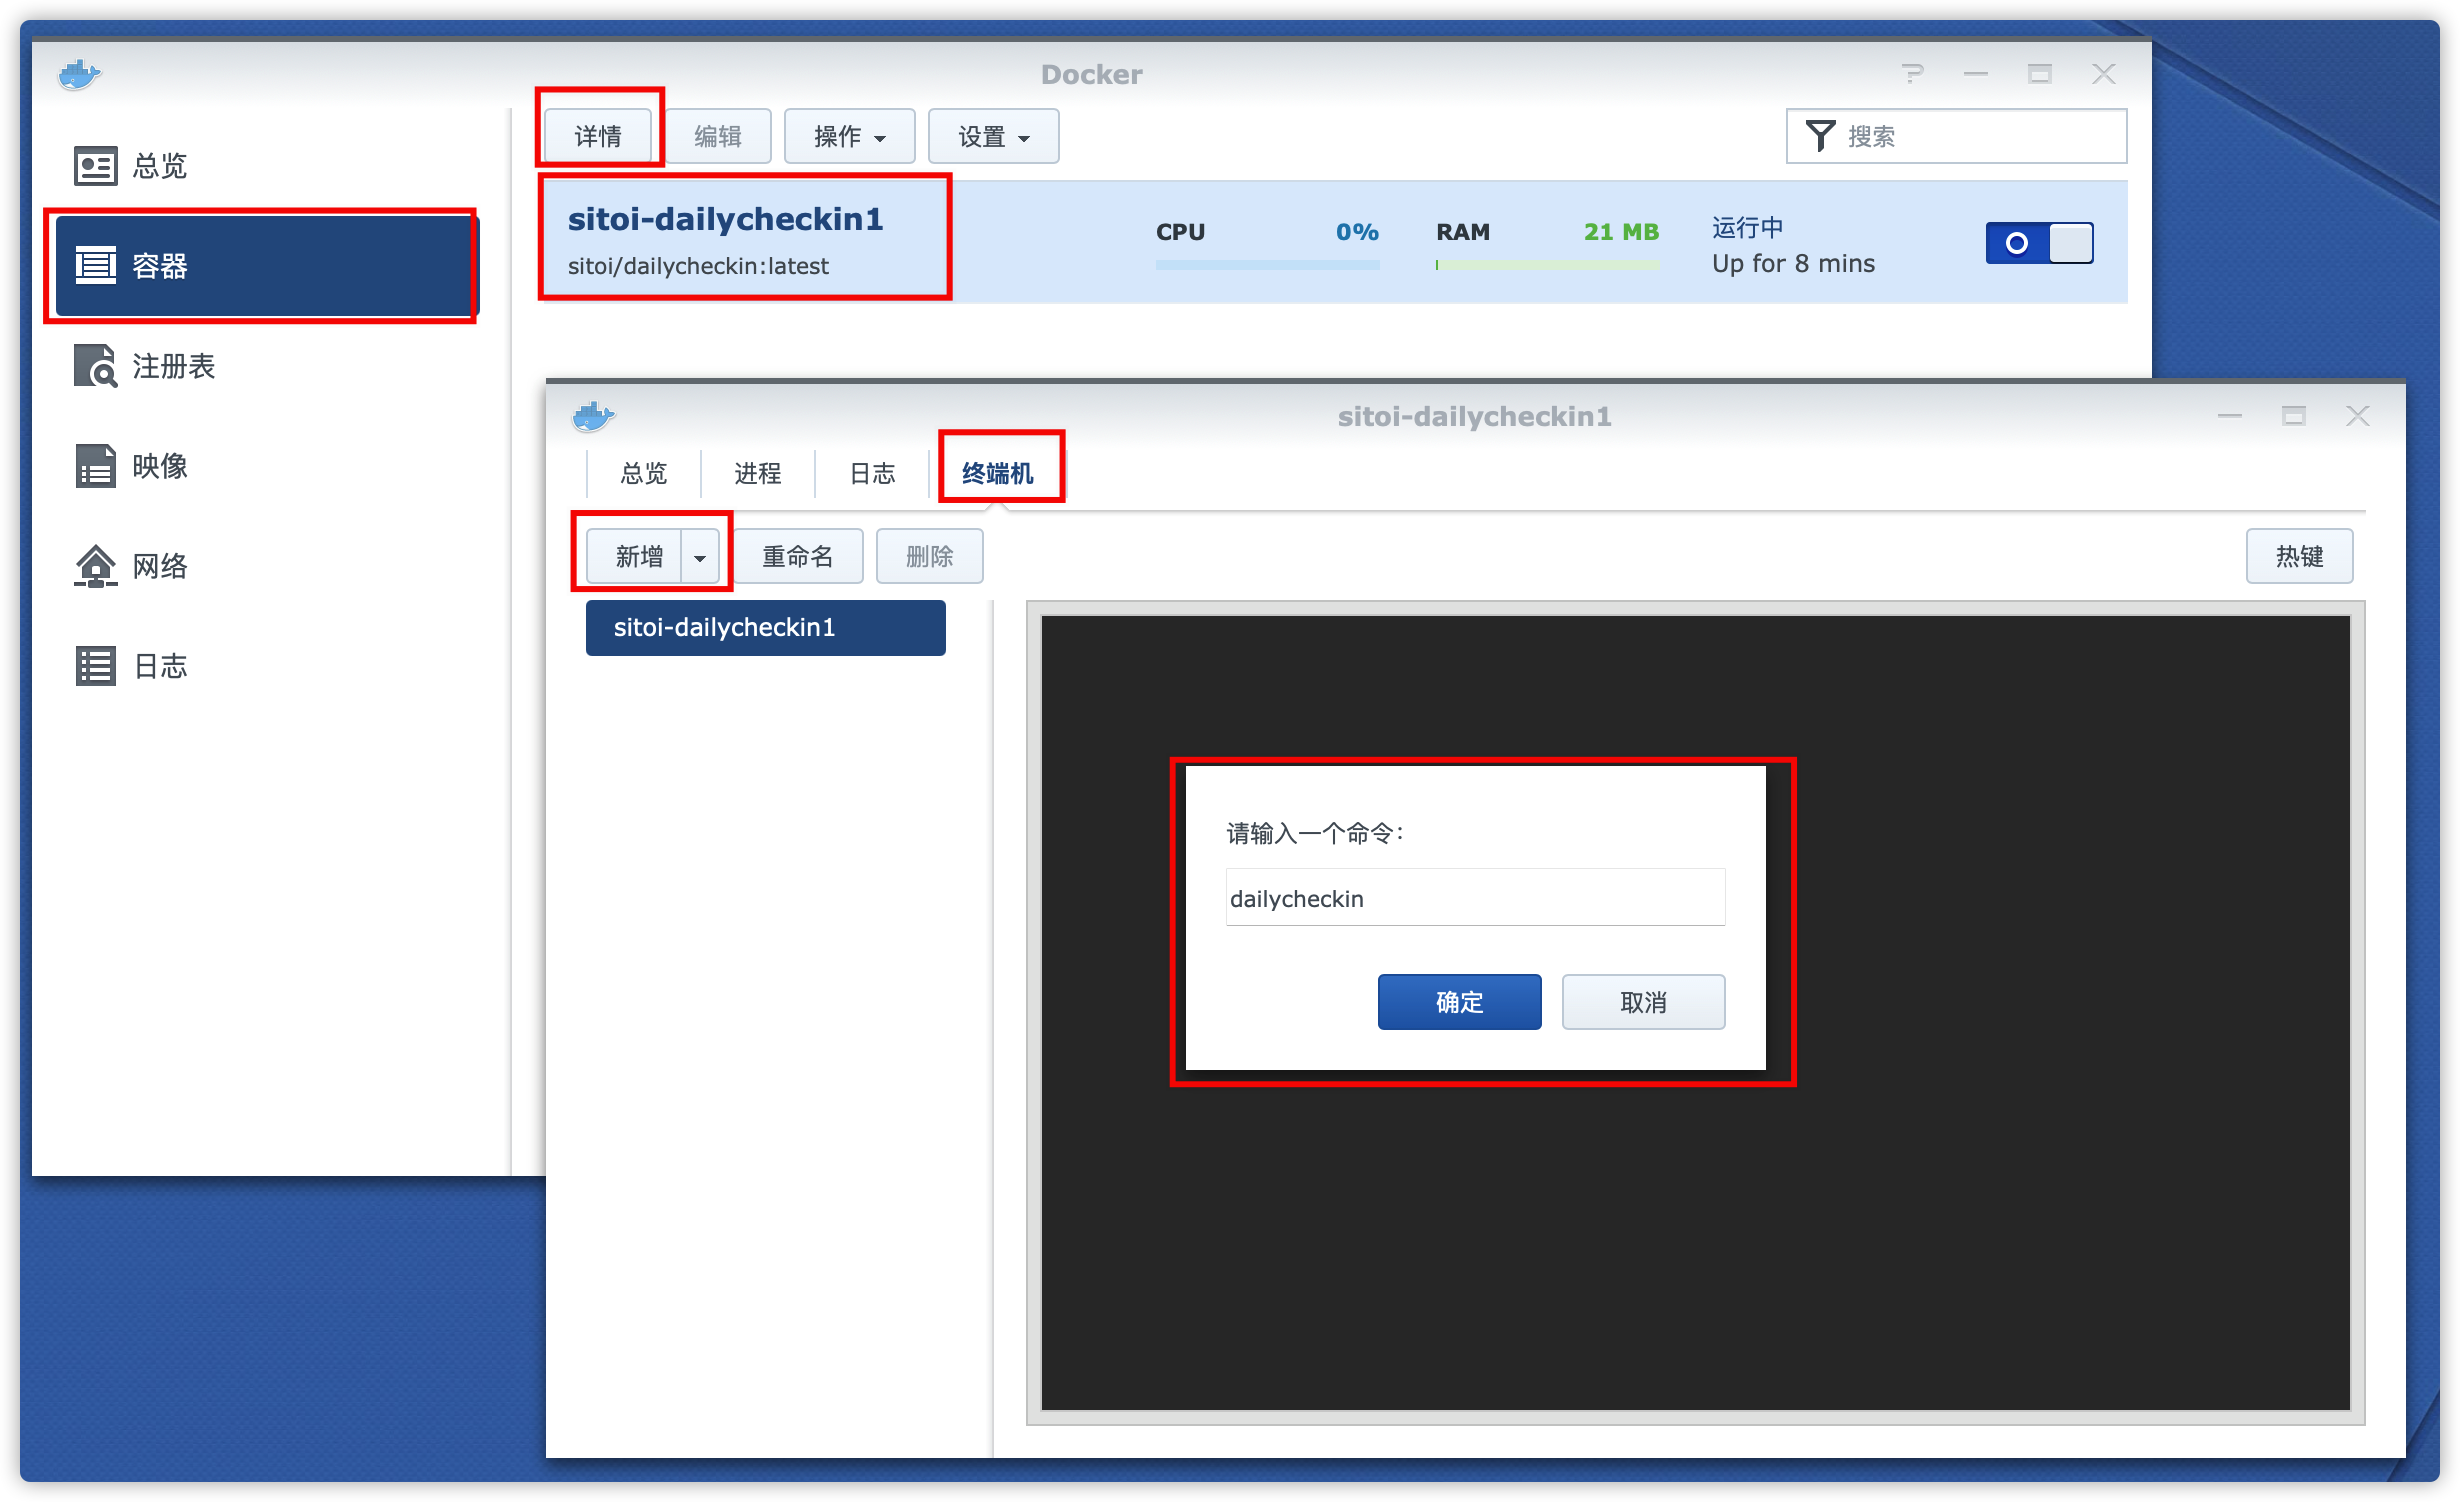The width and height of the screenshot is (2460, 1502).
Task: Minimize the Docker main window
Action: tap(1976, 74)
